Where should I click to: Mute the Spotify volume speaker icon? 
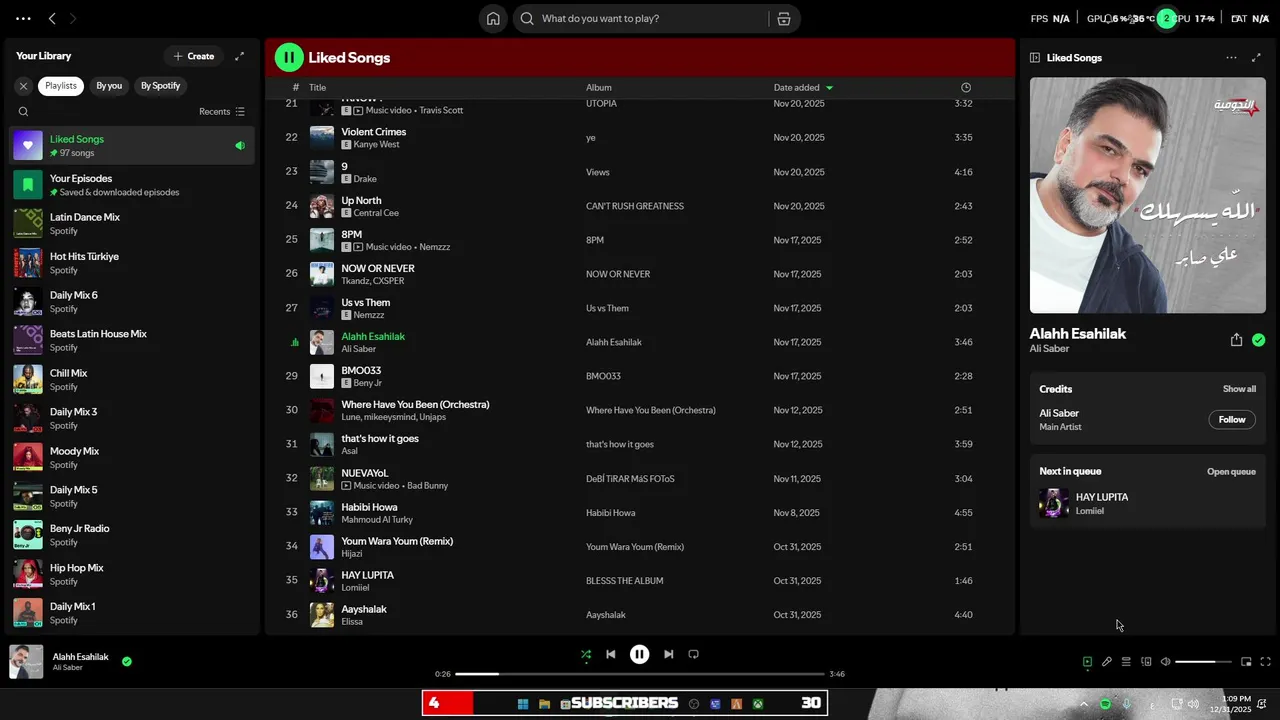[1165, 662]
